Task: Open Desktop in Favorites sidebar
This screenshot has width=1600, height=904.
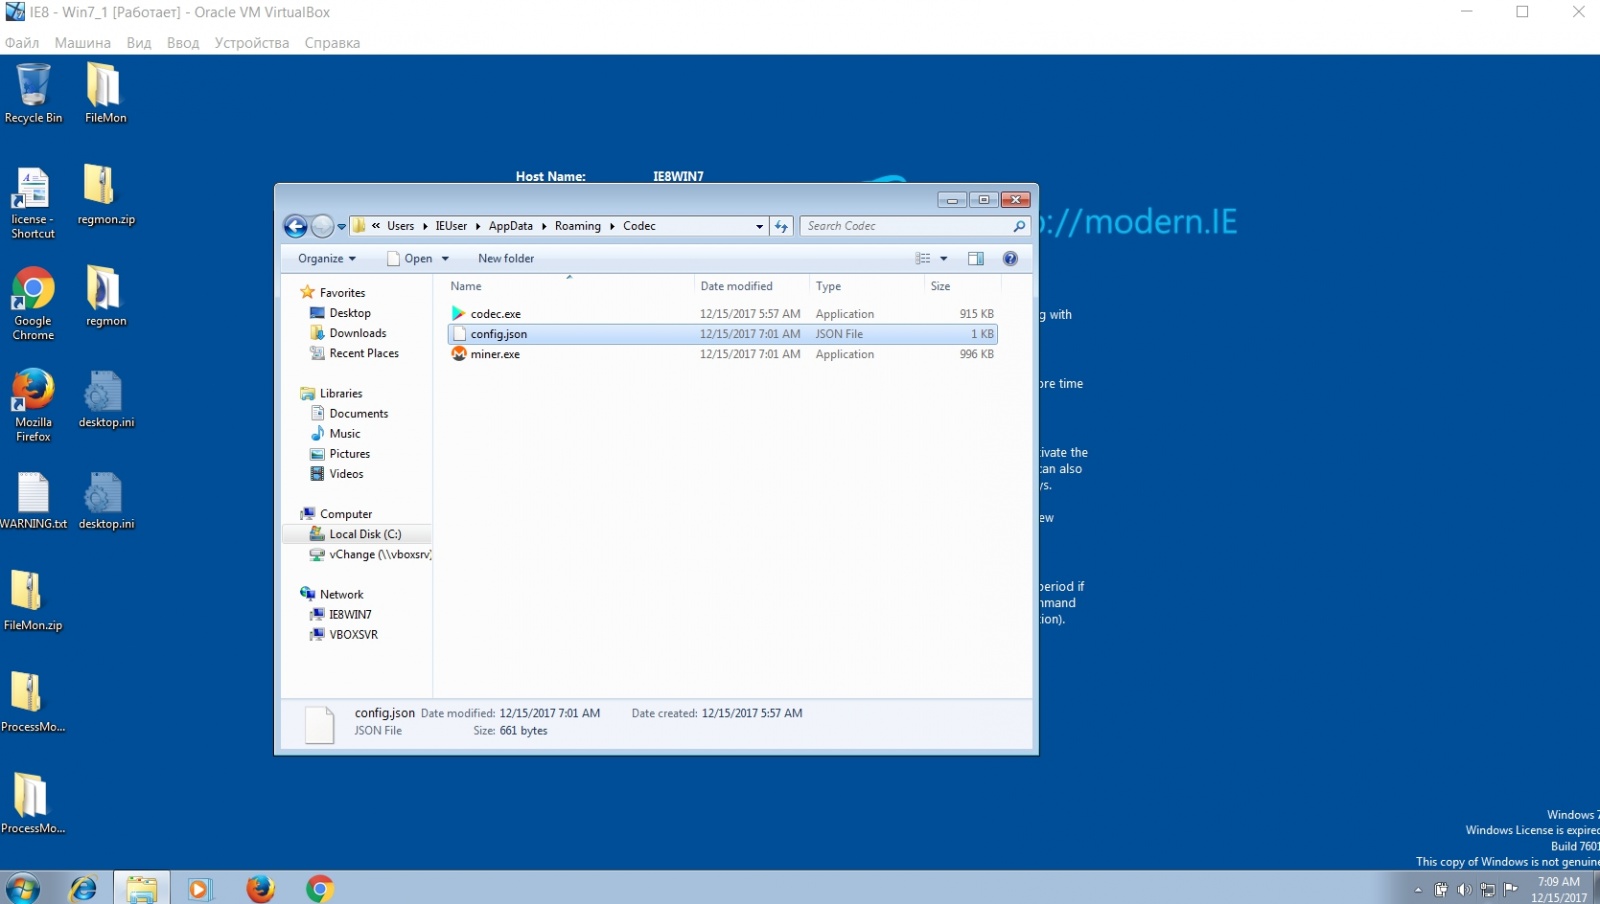Action: (350, 313)
